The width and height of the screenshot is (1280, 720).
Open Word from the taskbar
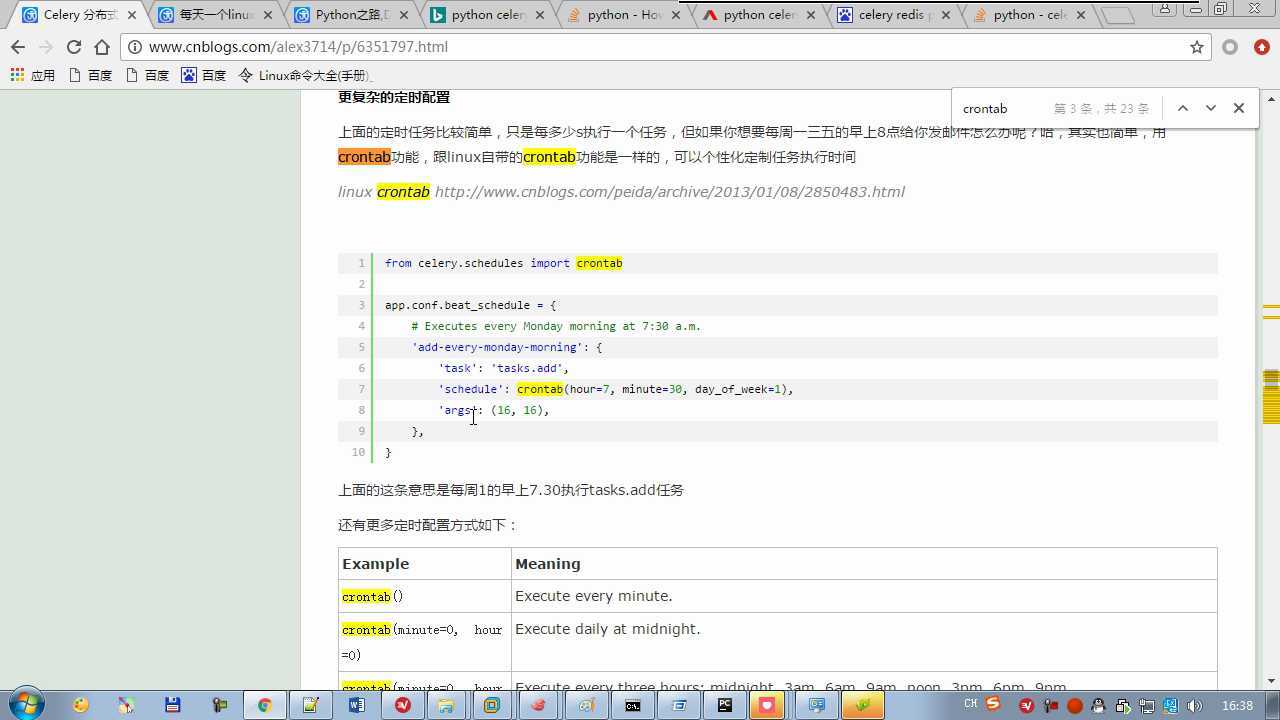coord(356,705)
